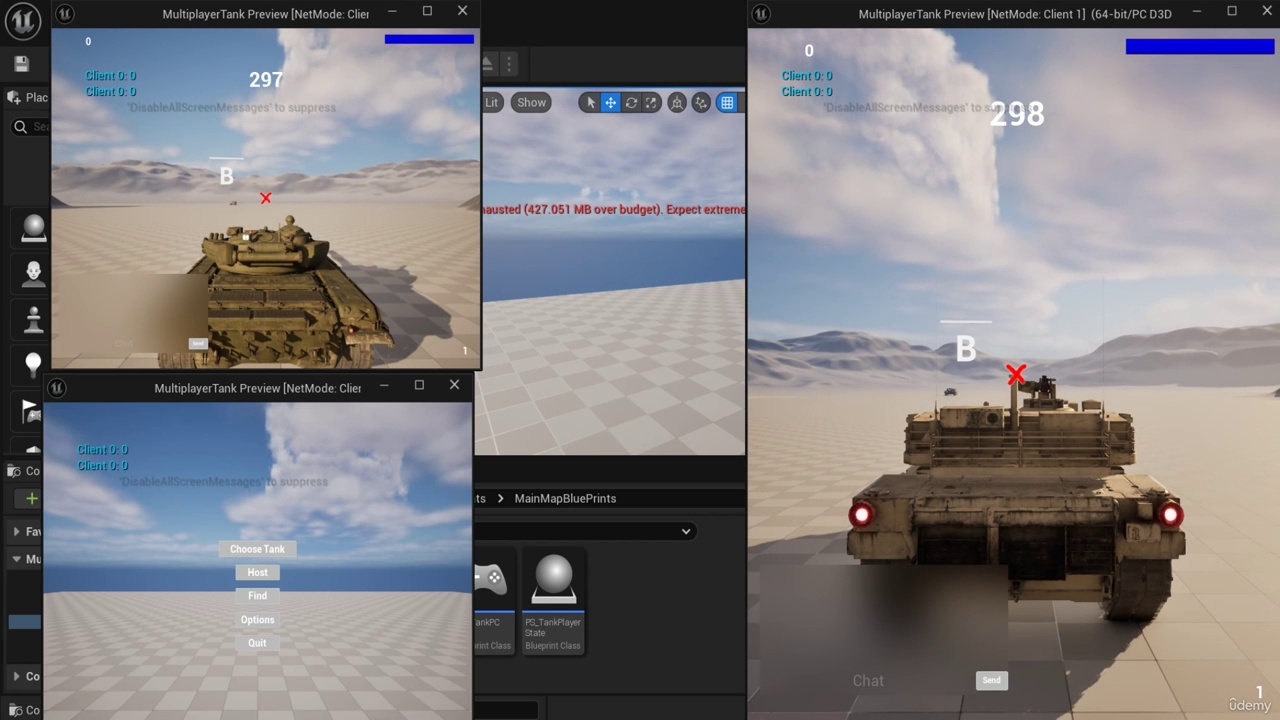Toggle world/local coordinate system icon
The image size is (1280, 720).
click(x=677, y=102)
